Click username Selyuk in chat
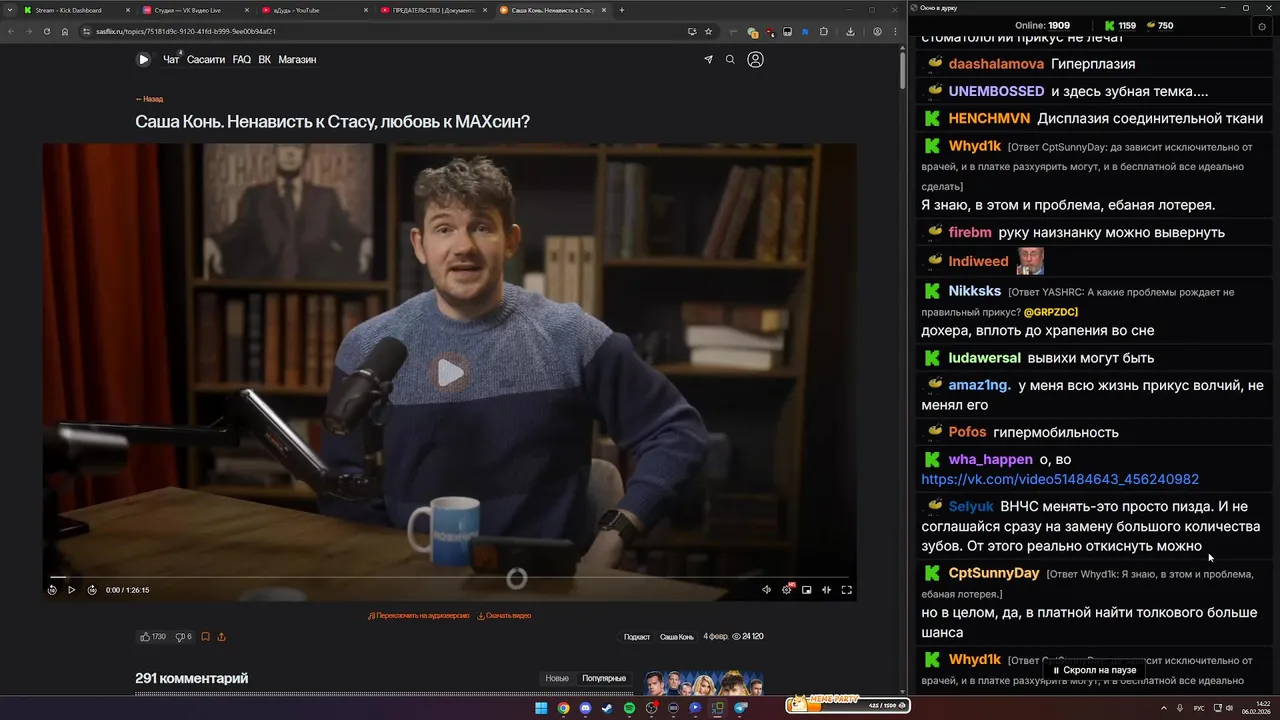Screen dimensions: 1280x720 [x=971, y=506]
